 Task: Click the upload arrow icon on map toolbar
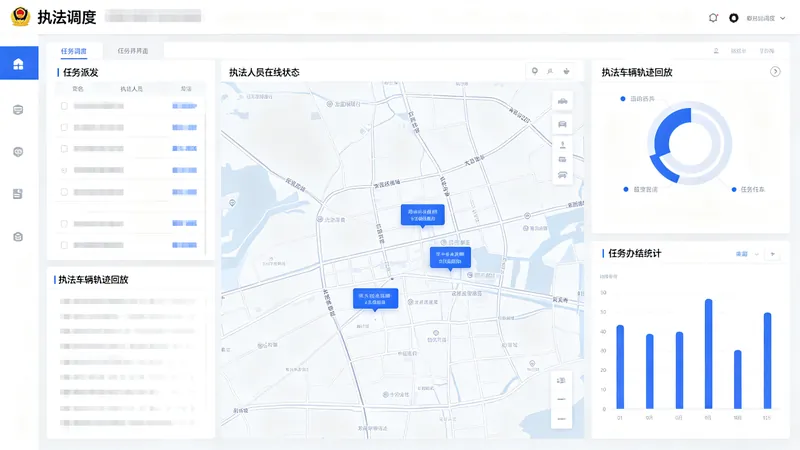pos(562,144)
